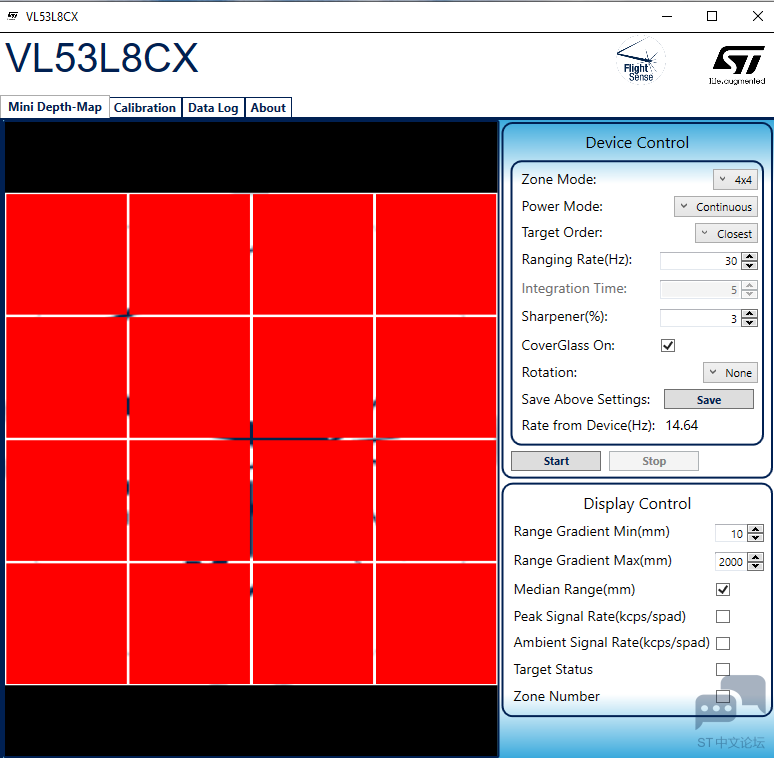774x758 pixels.
Task: Uncheck Median Range(mm) checkbox
Action: tap(723, 590)
